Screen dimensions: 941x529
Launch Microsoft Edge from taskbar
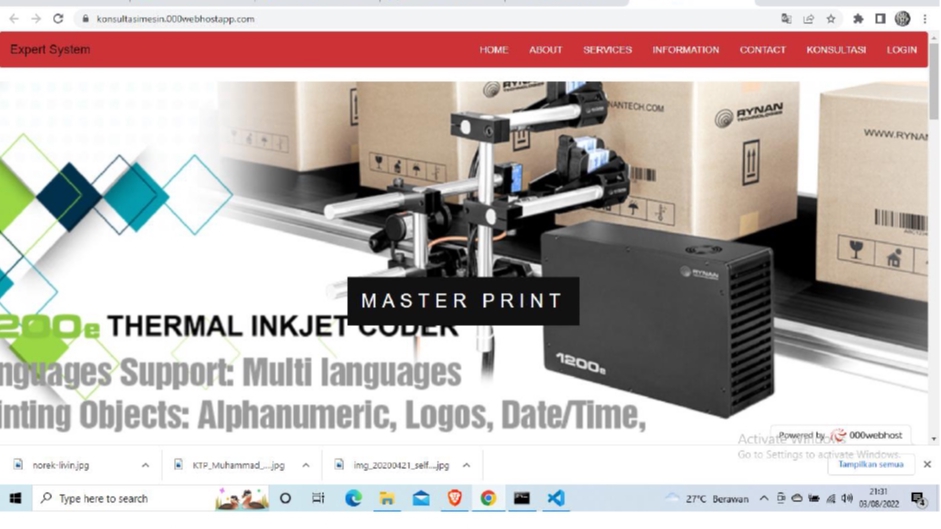353,498
